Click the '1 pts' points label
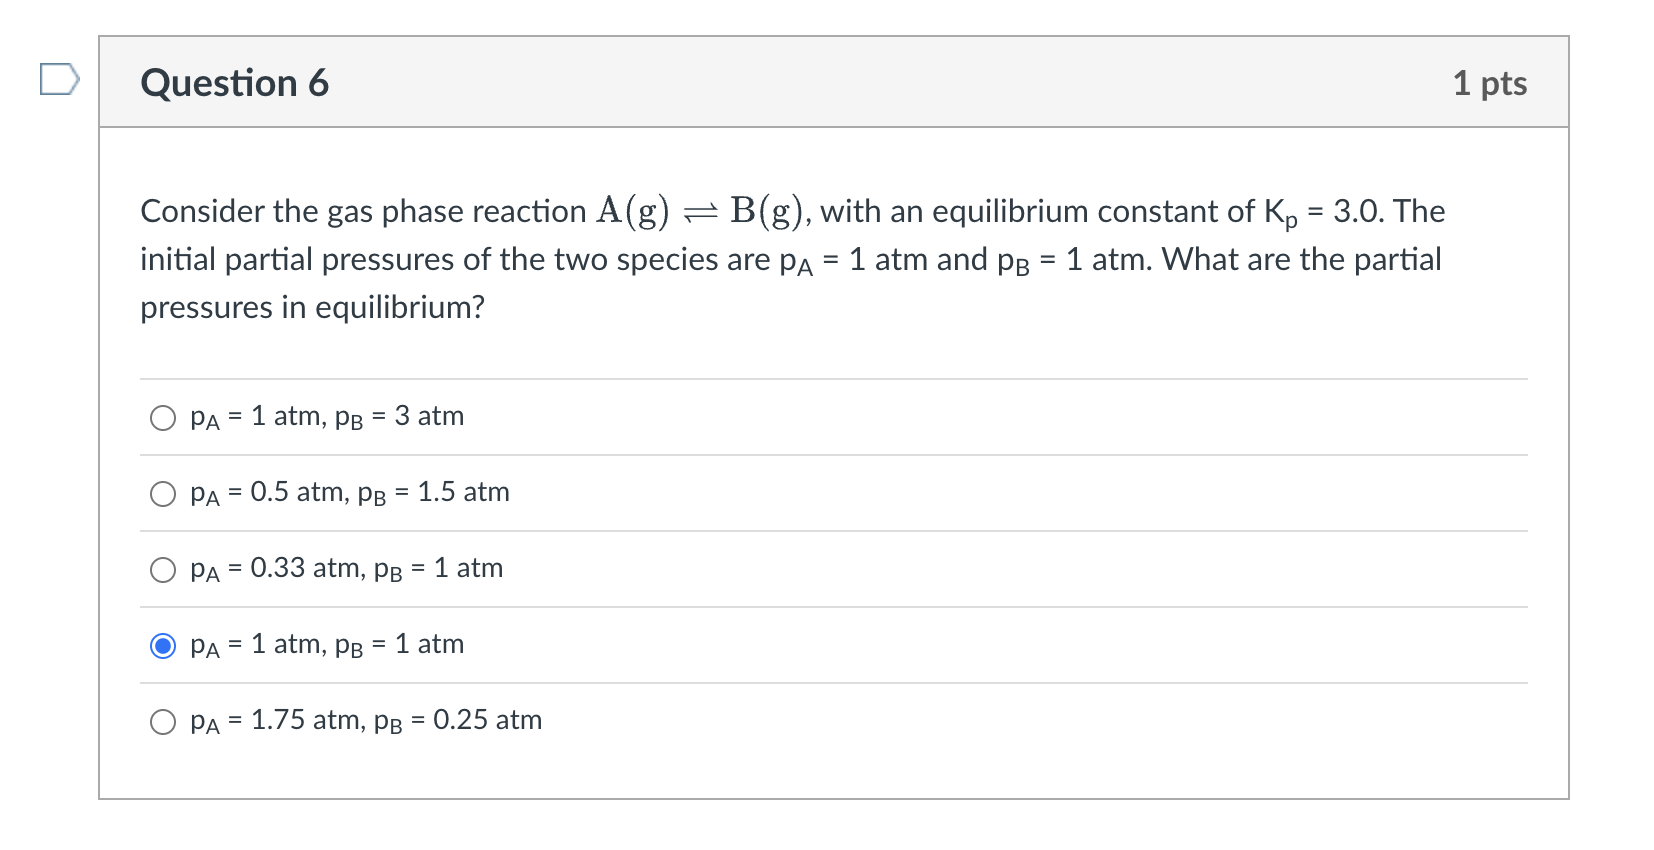This screenshot has width=1654, height=850. pyautogui.click(x=1489, y=83)
